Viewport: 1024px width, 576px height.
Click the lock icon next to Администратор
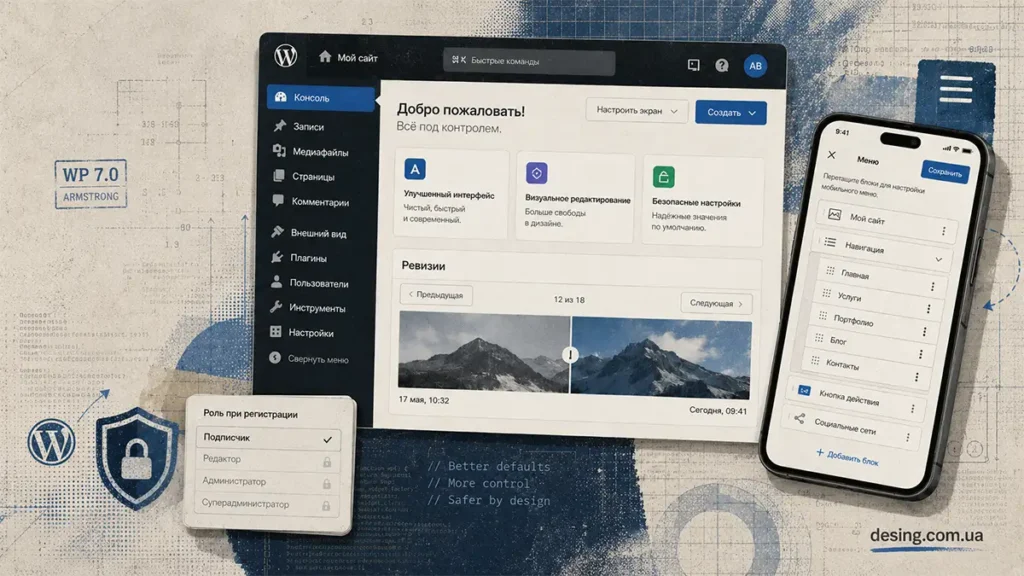click(326, 484)
